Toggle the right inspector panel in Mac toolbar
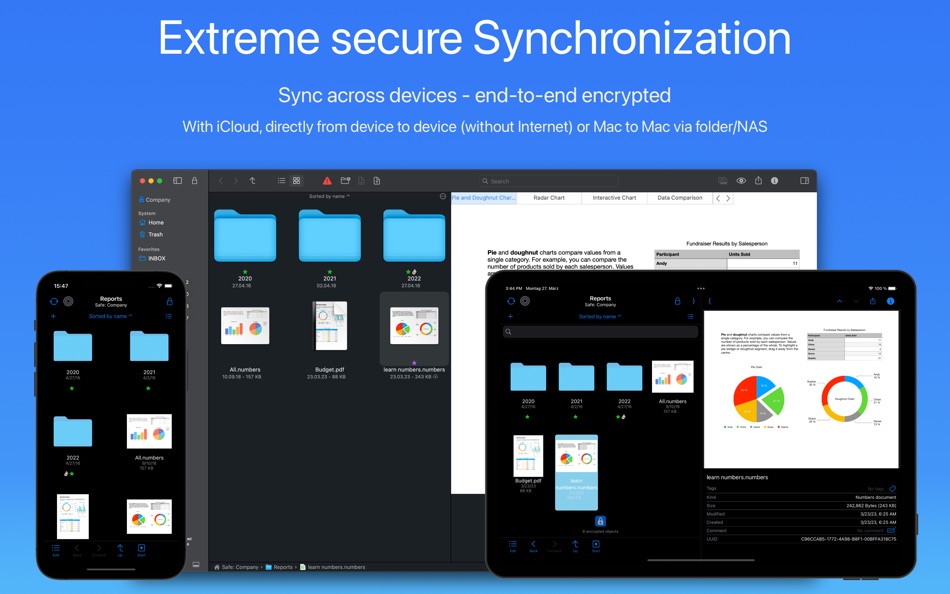This screenshot has height=594, width=950. pos(805,181)
